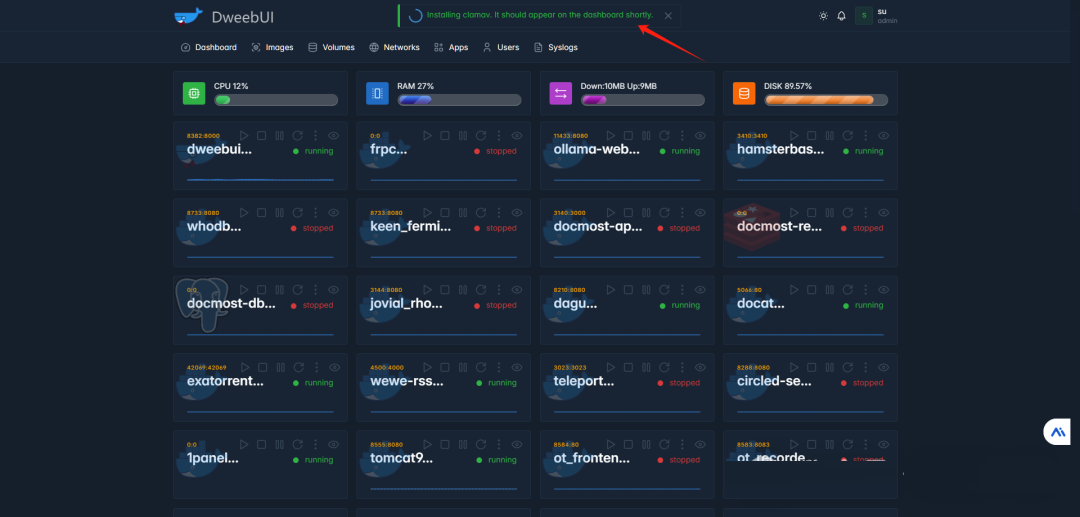Open three-dot menu on dagu container
This screenshot has width=1080, height=517.
pyautogui.click(x=683, y=290)
